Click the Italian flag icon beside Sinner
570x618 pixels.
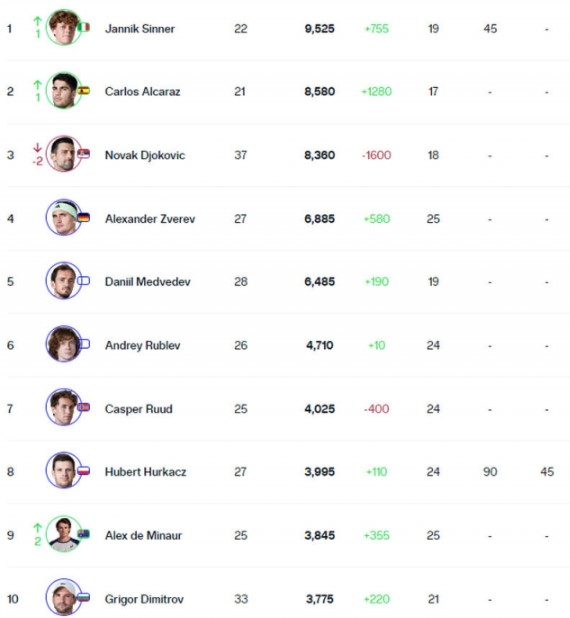point(83,27)
